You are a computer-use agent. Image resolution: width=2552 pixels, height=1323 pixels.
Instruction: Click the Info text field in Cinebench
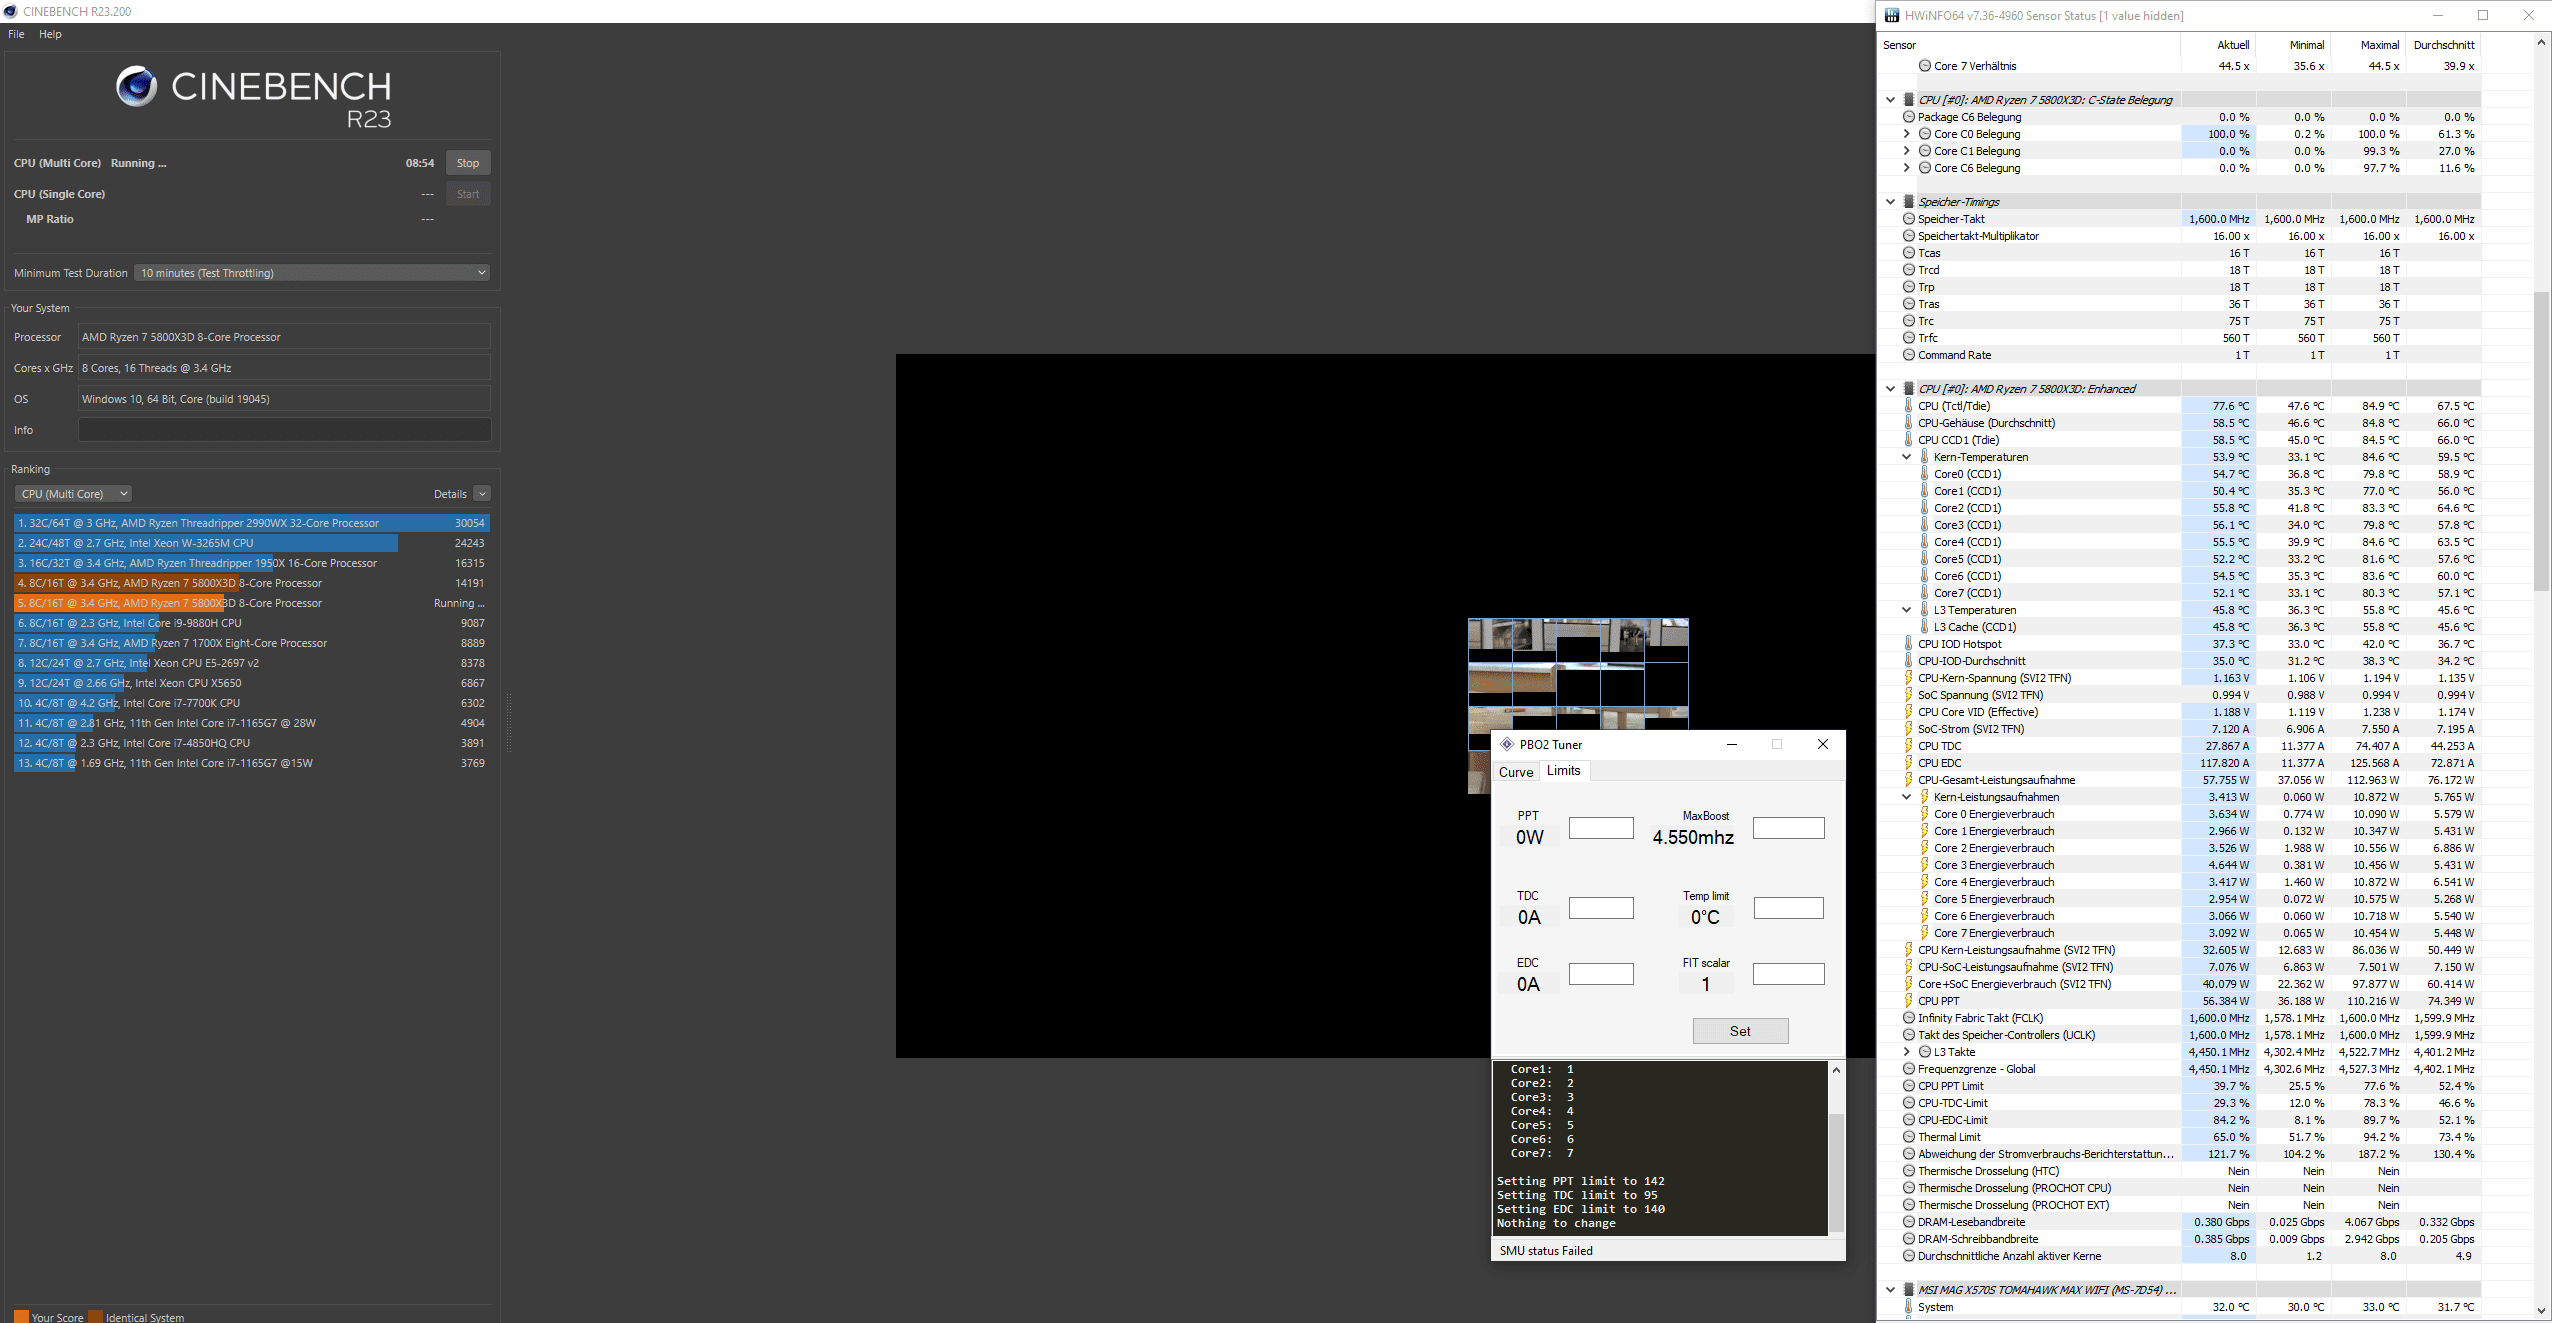coord(284,430)
